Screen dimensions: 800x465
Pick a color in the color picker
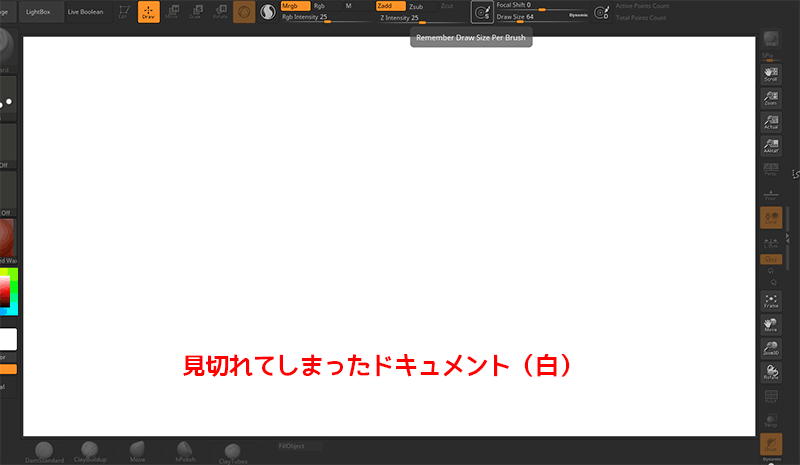[x=6, y=290]
